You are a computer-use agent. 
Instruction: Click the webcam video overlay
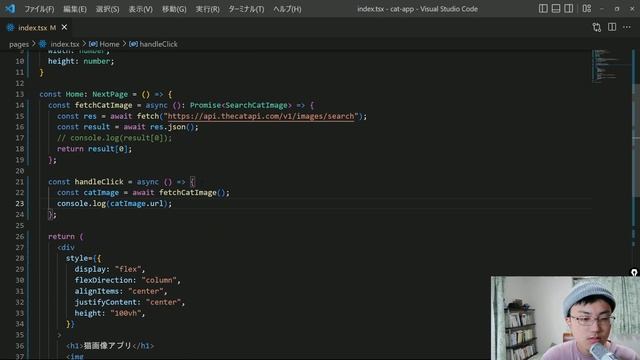[x=565, y=318]
